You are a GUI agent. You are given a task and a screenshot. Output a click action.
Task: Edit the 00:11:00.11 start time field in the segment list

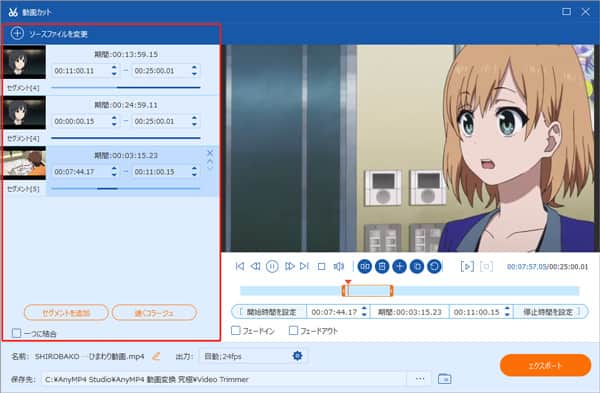point(81,70)
